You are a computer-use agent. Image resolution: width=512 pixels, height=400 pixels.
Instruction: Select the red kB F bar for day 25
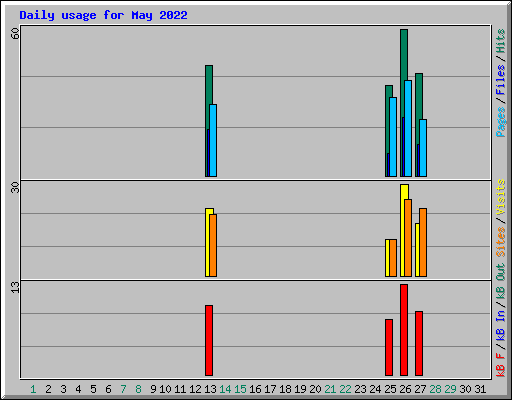point(389,348)
